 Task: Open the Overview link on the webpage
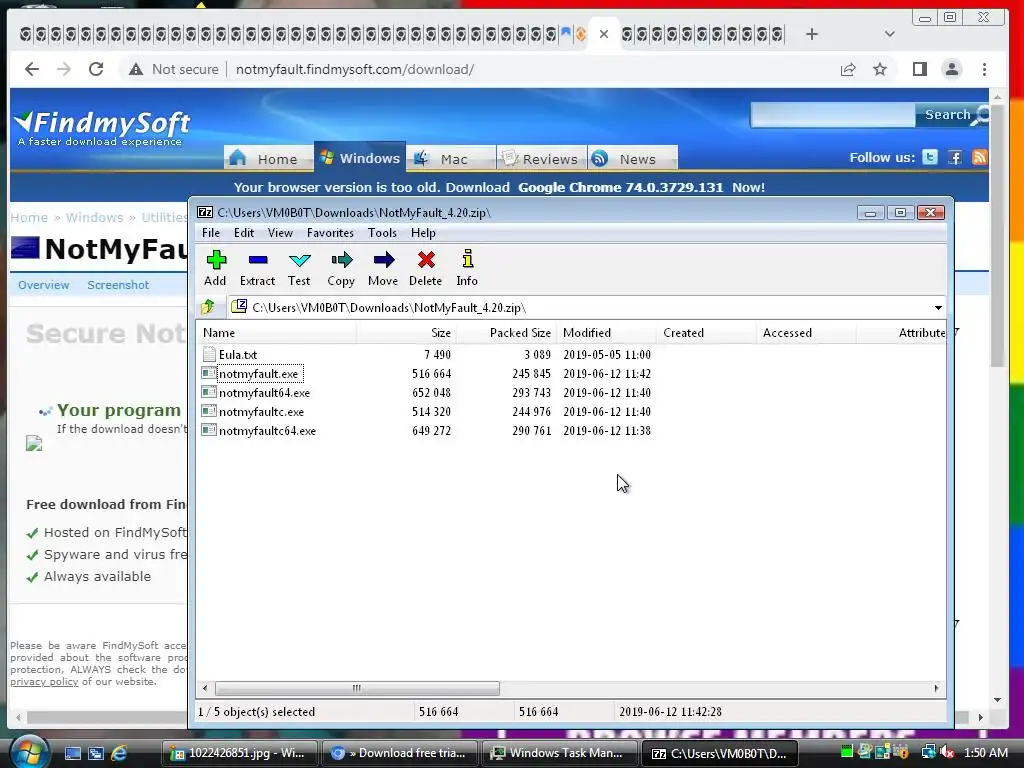pyautogui.click(x=44, y=285)
